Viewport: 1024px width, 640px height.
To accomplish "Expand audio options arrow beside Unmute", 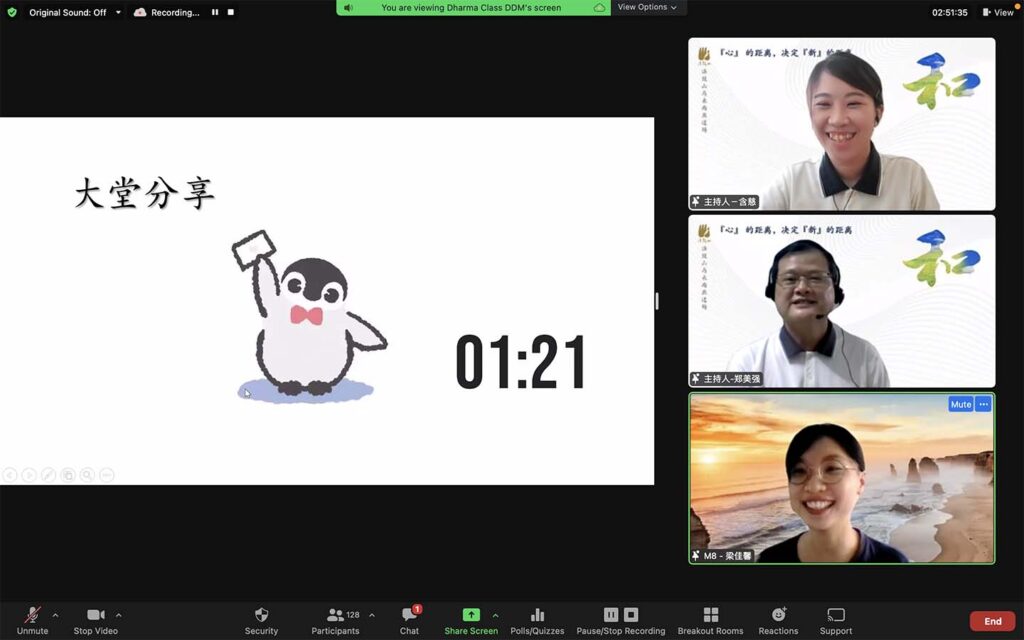I will (x=55, y=615).
